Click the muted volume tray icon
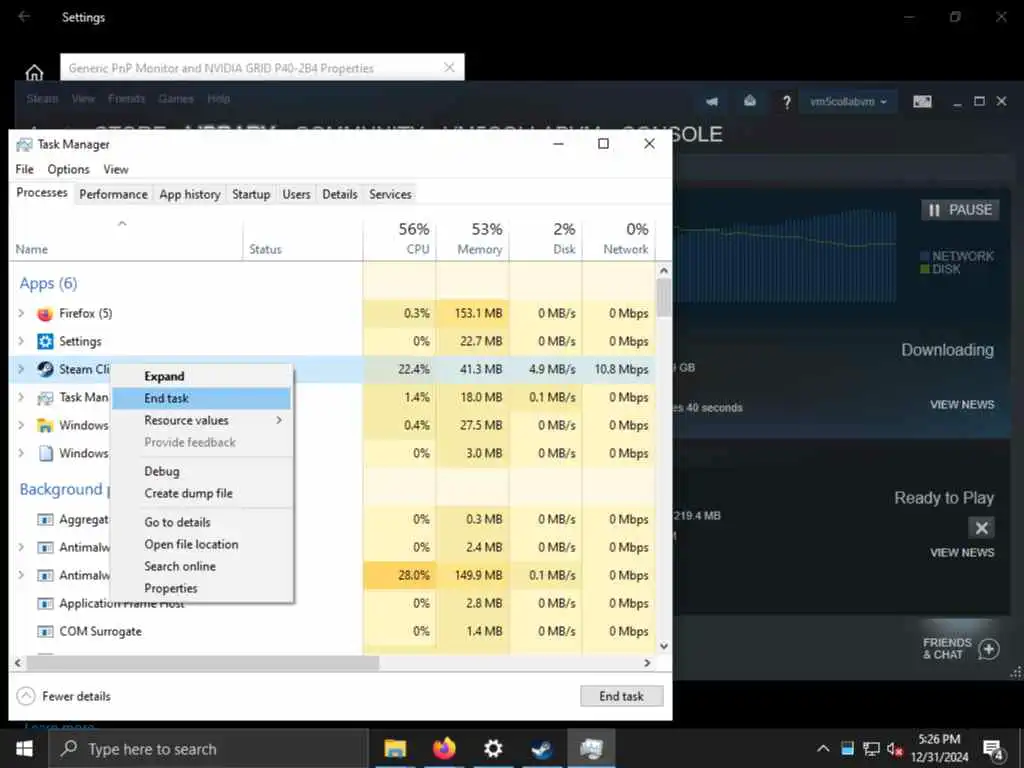This screenshot has width=1024, height=768. [x=895, y=749]
